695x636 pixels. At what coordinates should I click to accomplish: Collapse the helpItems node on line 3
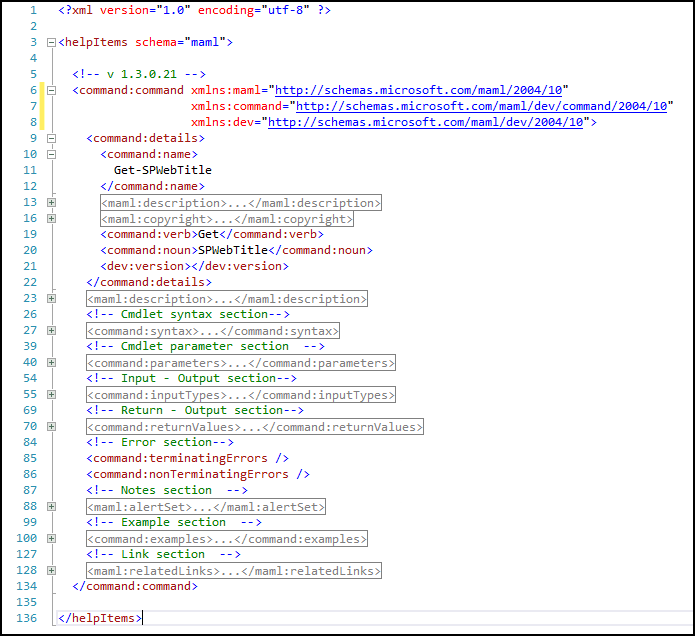[x=51, y=43]
